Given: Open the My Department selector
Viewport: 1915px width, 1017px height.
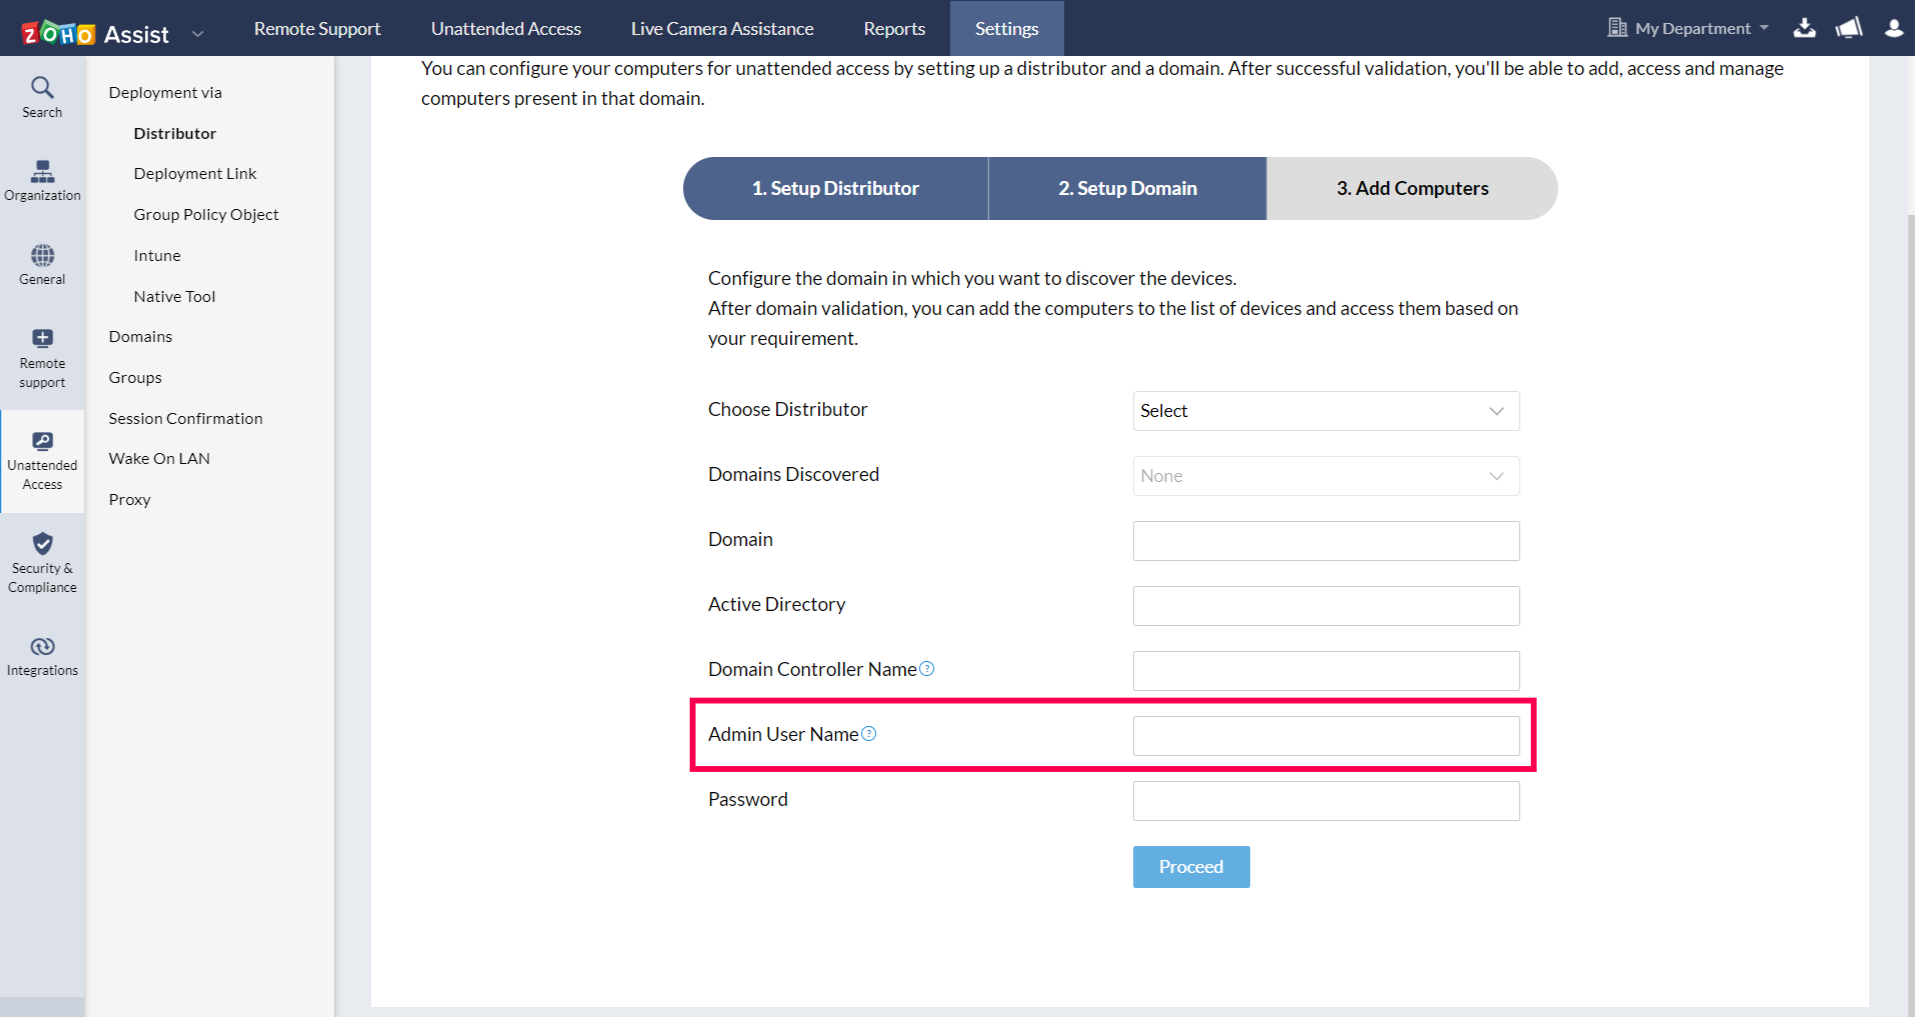Looking at the screenshot, I should point(1687,28).
